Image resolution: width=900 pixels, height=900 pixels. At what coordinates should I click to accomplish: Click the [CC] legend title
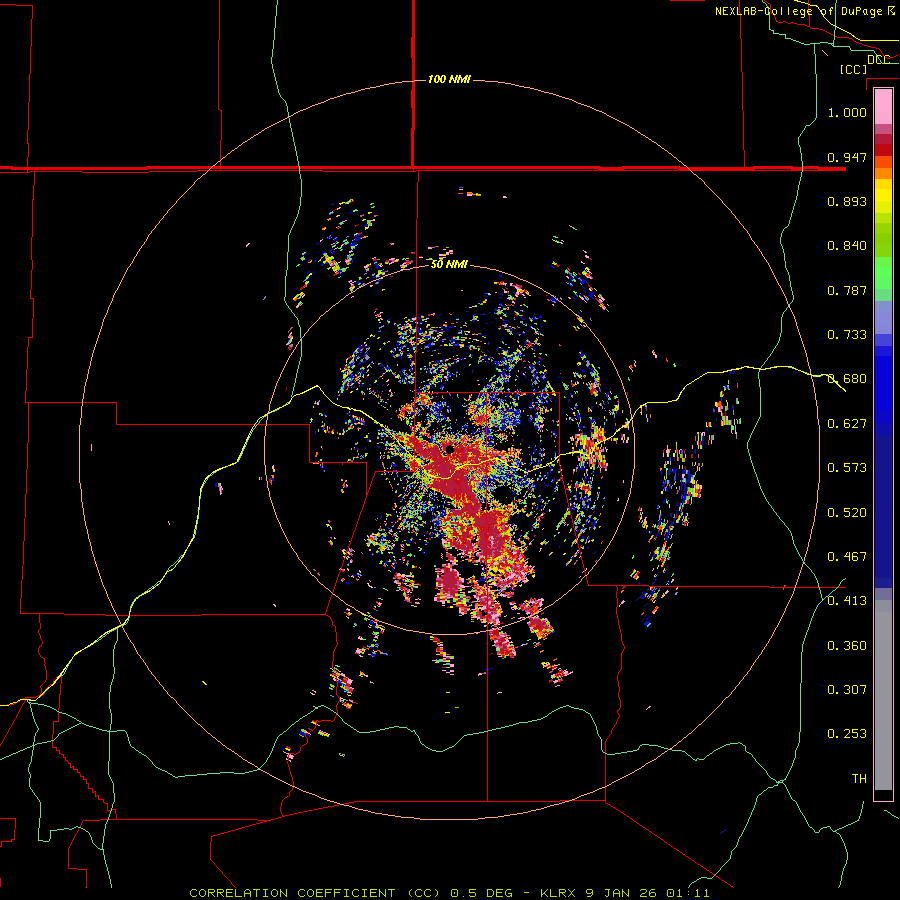(x=854, y=69)
